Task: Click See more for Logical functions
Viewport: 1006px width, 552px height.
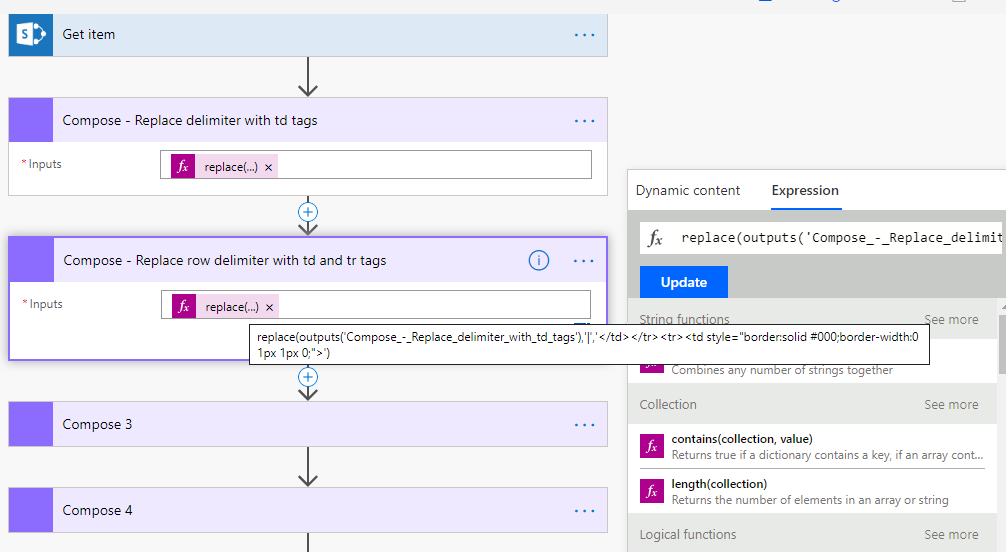Action: point(951,535)
